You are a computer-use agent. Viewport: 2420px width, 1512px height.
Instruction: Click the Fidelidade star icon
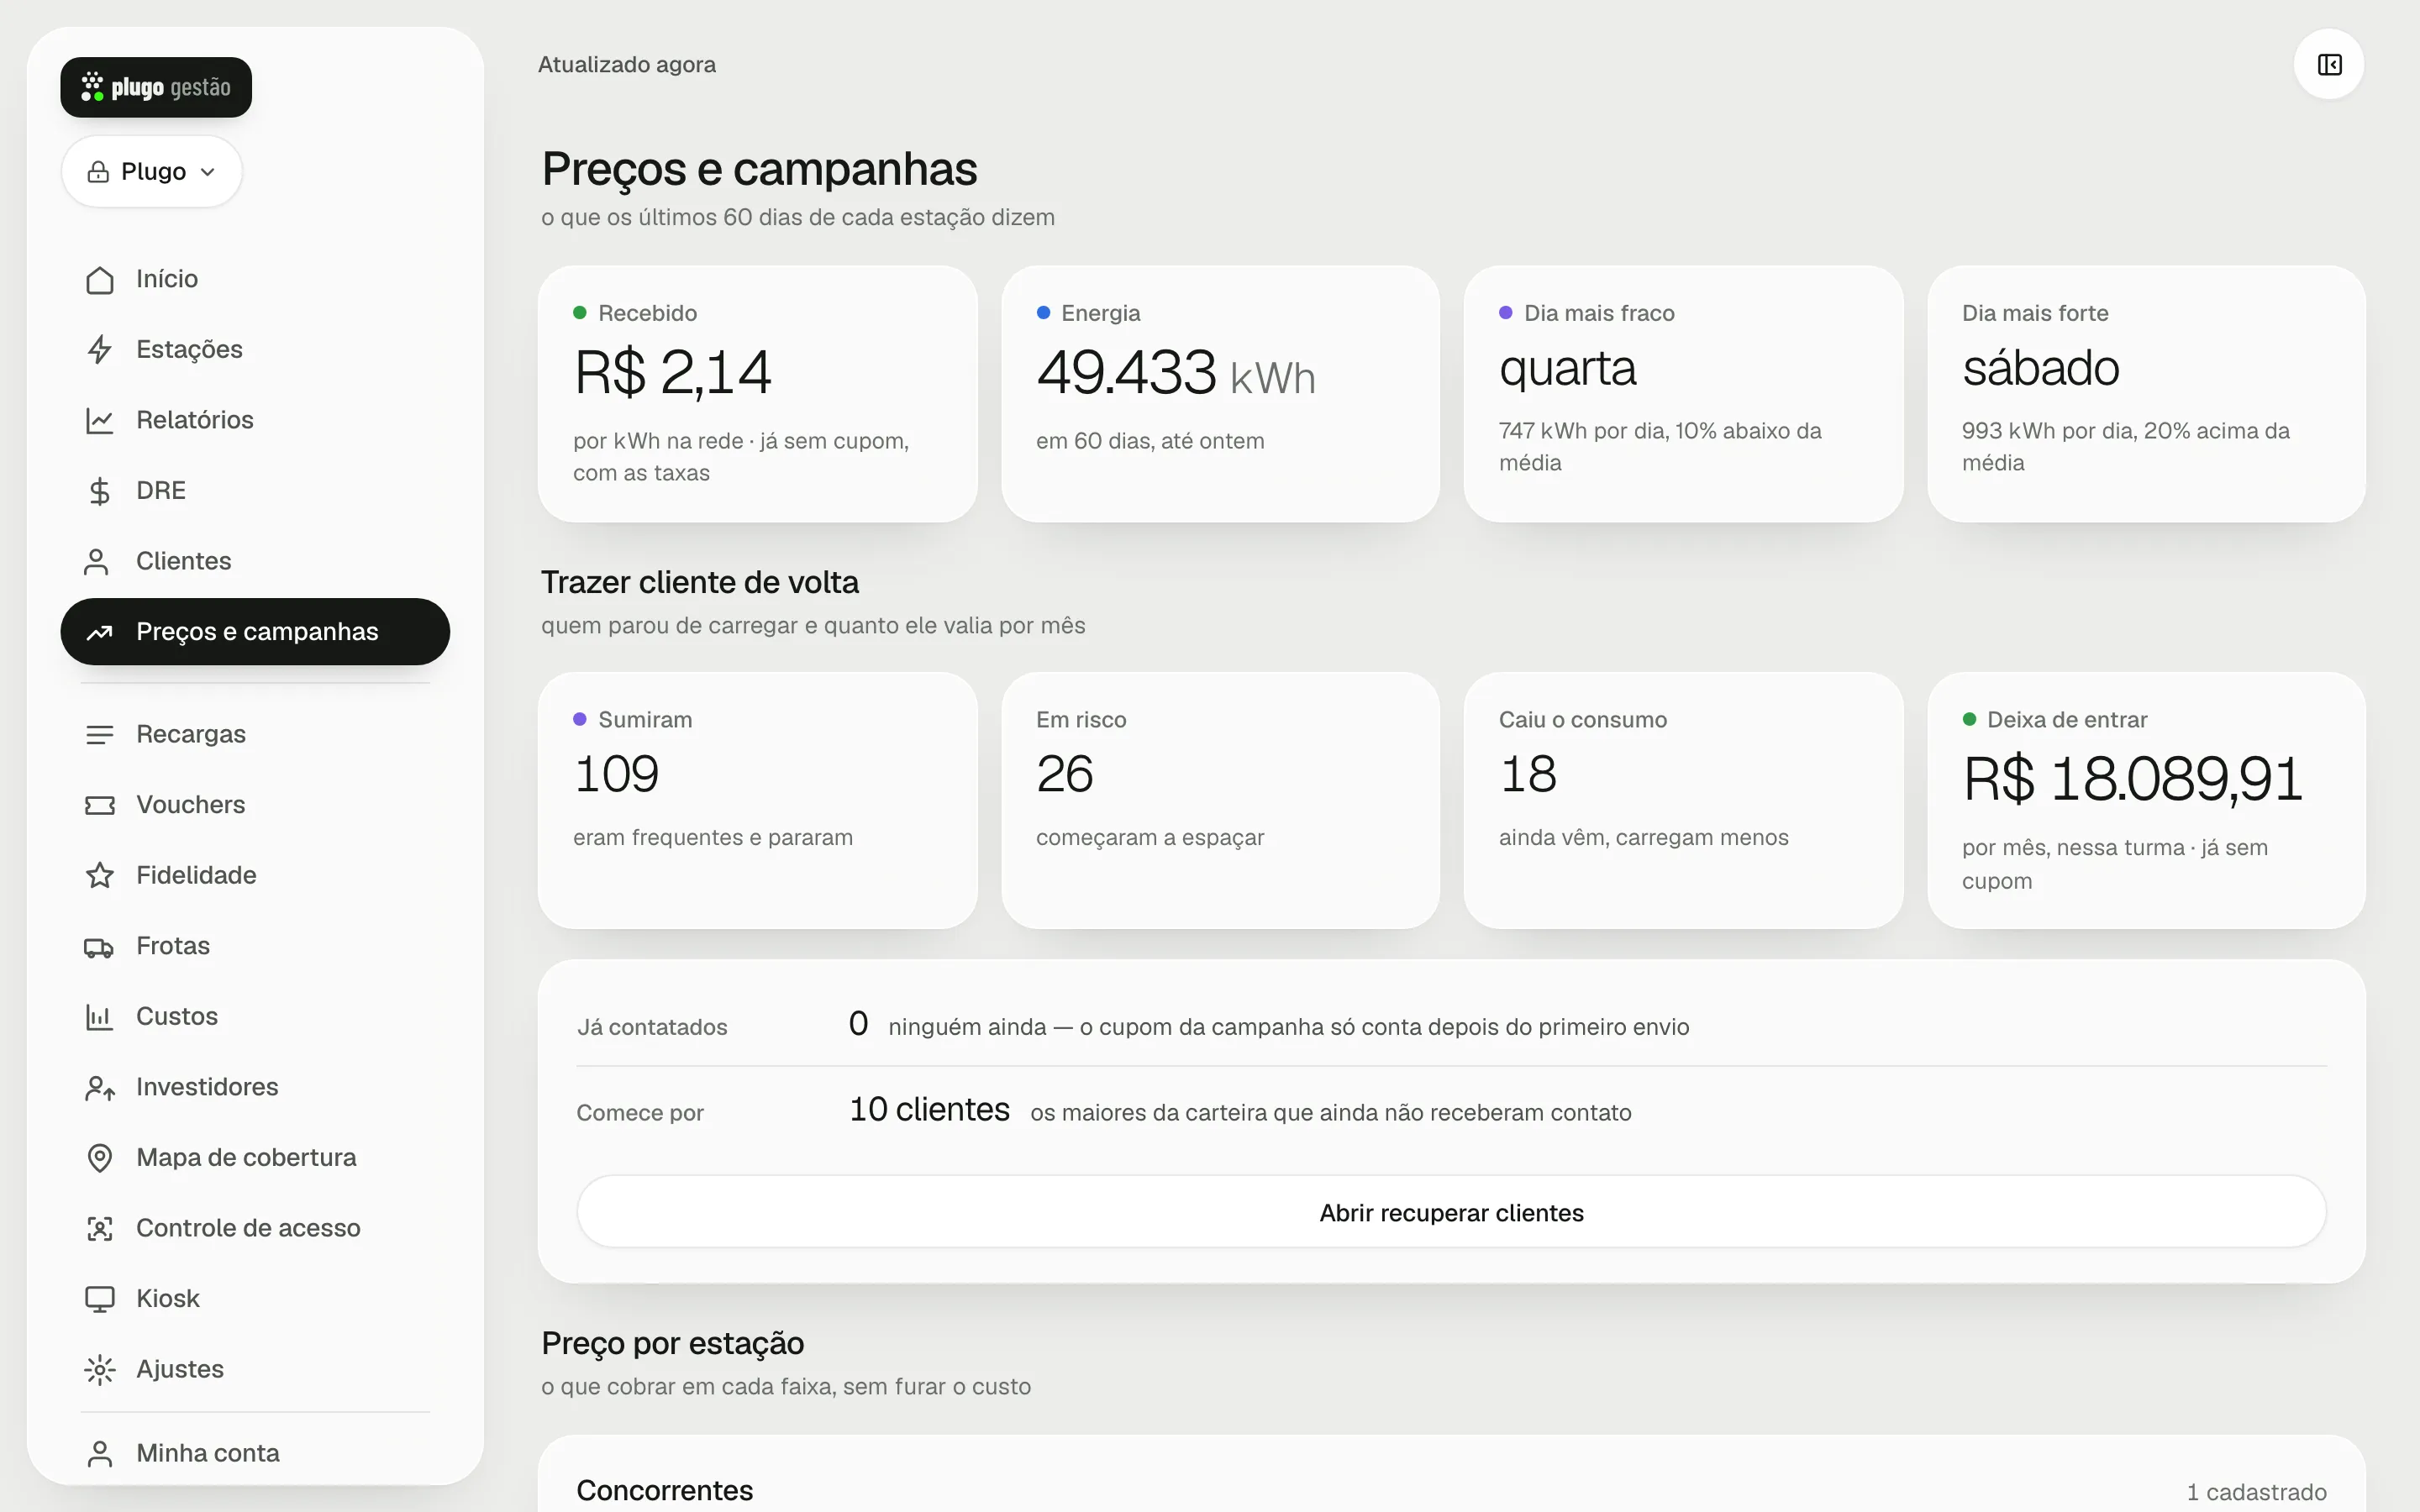[x=99, y=876]
